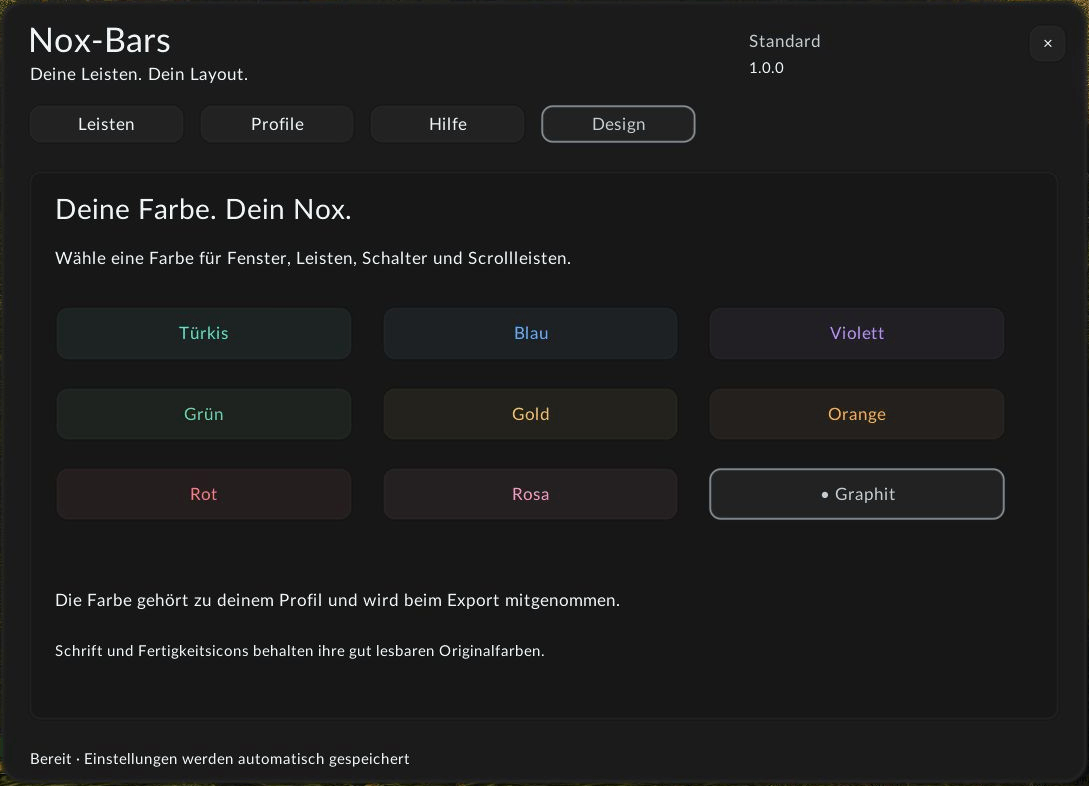Select the Graphit color theme
The image size is (1089, 786).
click(856, 494)
